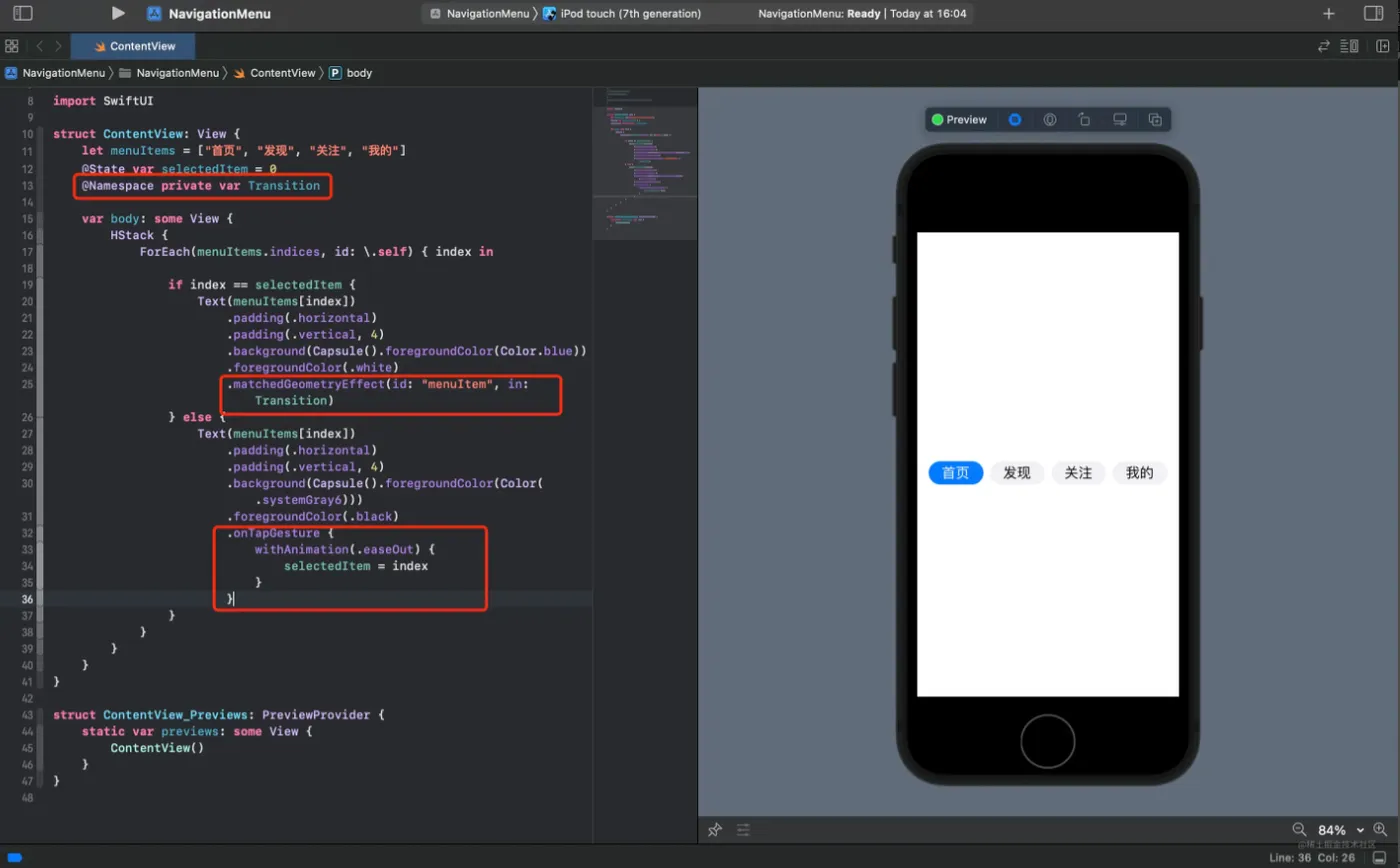Image resolution: width=1400 pixels, height=868 pixels.
Task: Go back in editor history
Action: [x=40, y=46]
